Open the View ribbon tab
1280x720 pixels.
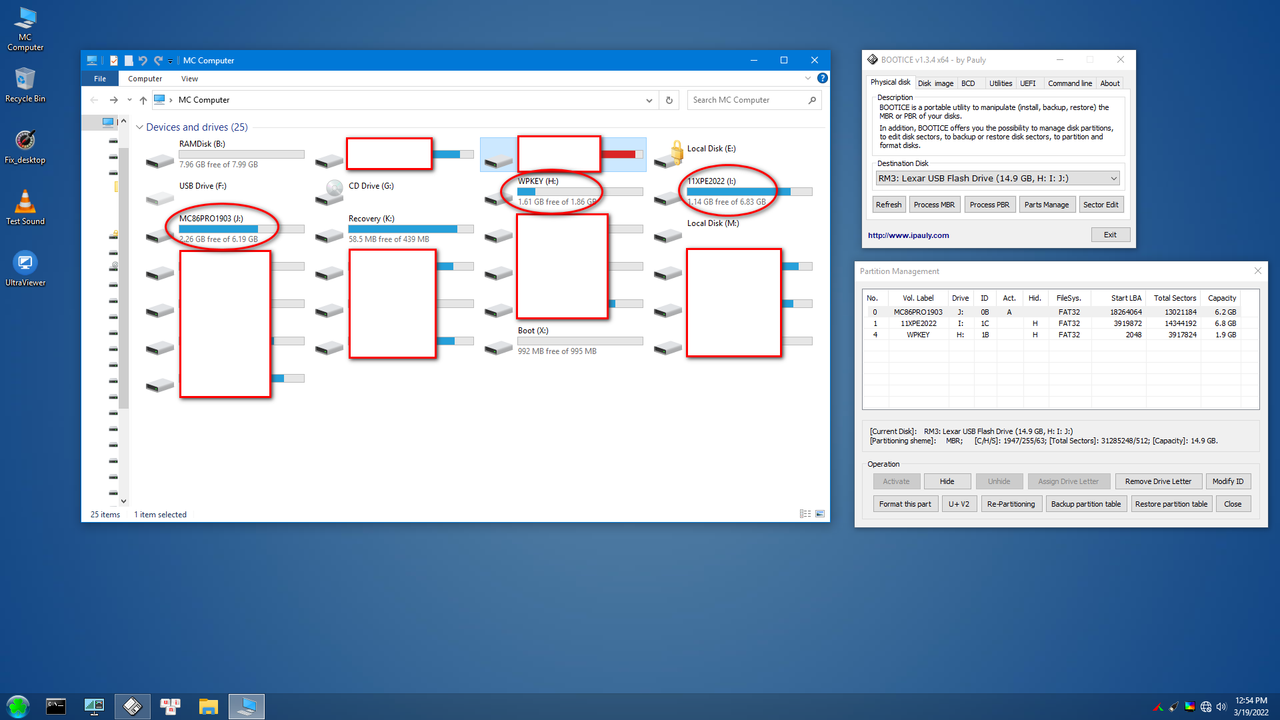[x=189, y=78]
